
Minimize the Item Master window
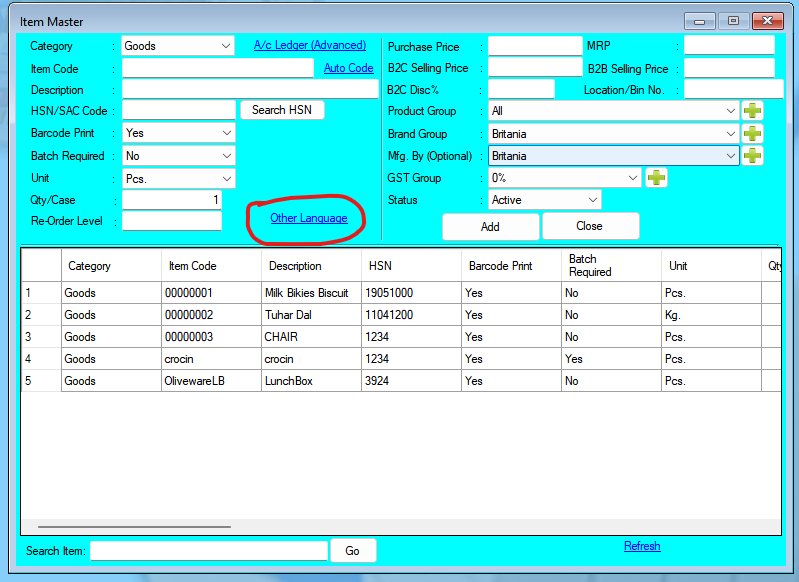(x=700, y=21)
